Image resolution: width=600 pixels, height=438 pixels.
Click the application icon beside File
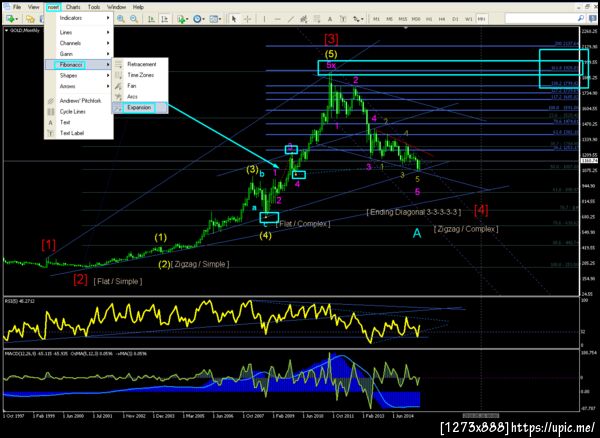(x=7, y=7)
